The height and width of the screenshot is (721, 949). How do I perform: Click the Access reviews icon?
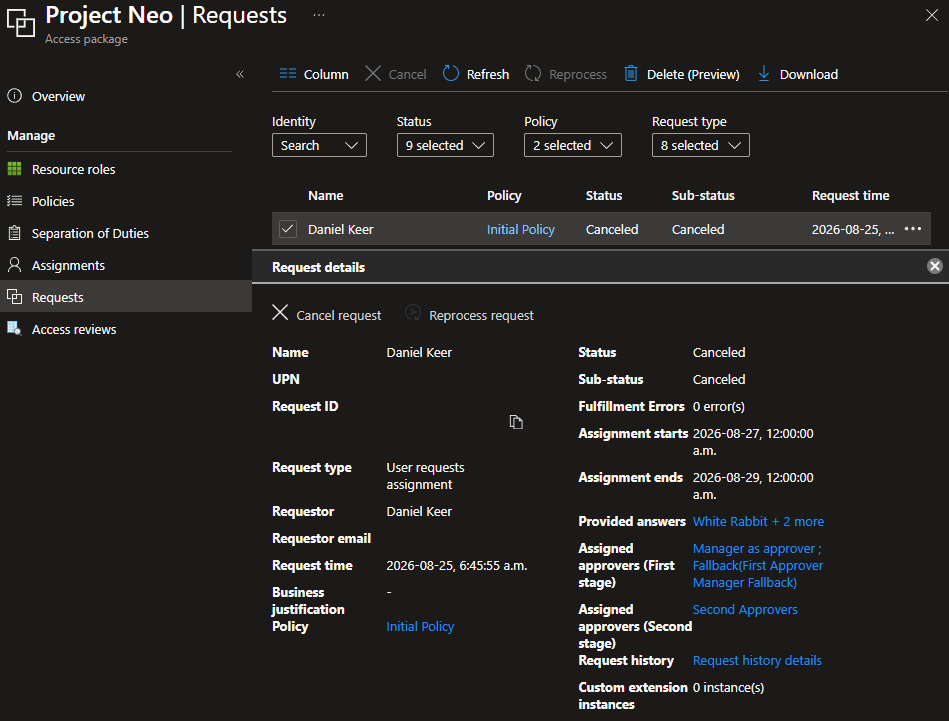coord(15,329)
